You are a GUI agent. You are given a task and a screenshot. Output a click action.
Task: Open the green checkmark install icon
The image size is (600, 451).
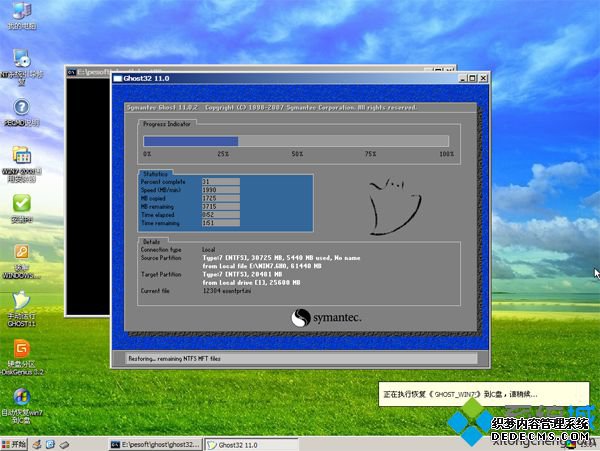point(21,203)
